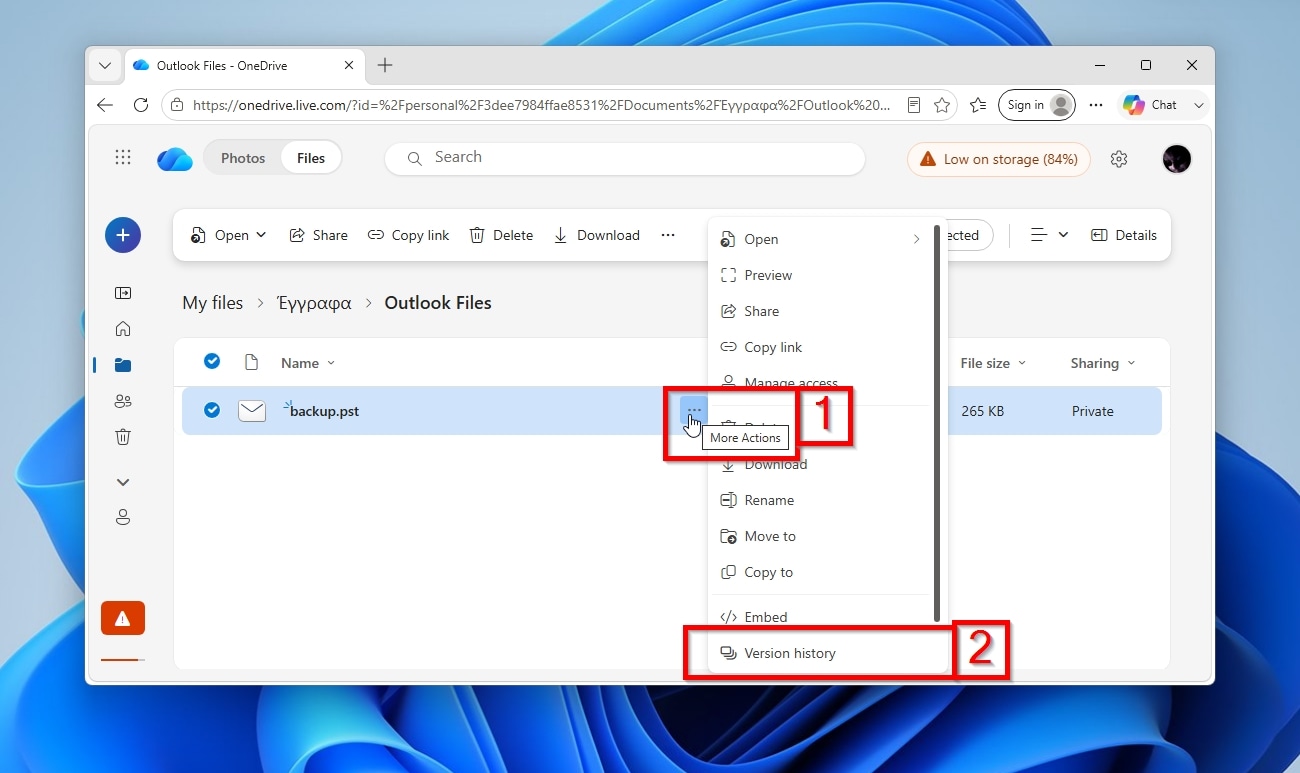This screenshot has width=1300, height=773.
Task: Open a new browser tab
Action: tap(385, 65)
